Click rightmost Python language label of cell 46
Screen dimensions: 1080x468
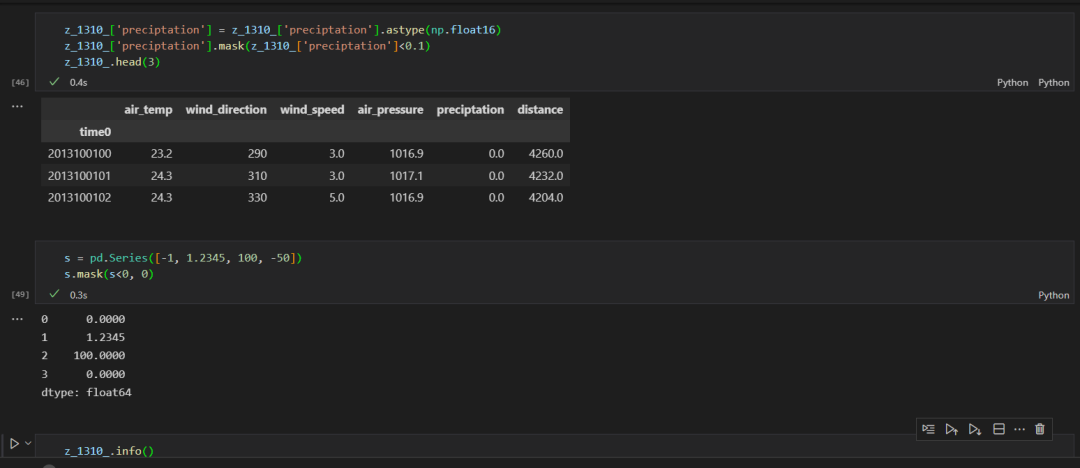tap(1053, 82)
